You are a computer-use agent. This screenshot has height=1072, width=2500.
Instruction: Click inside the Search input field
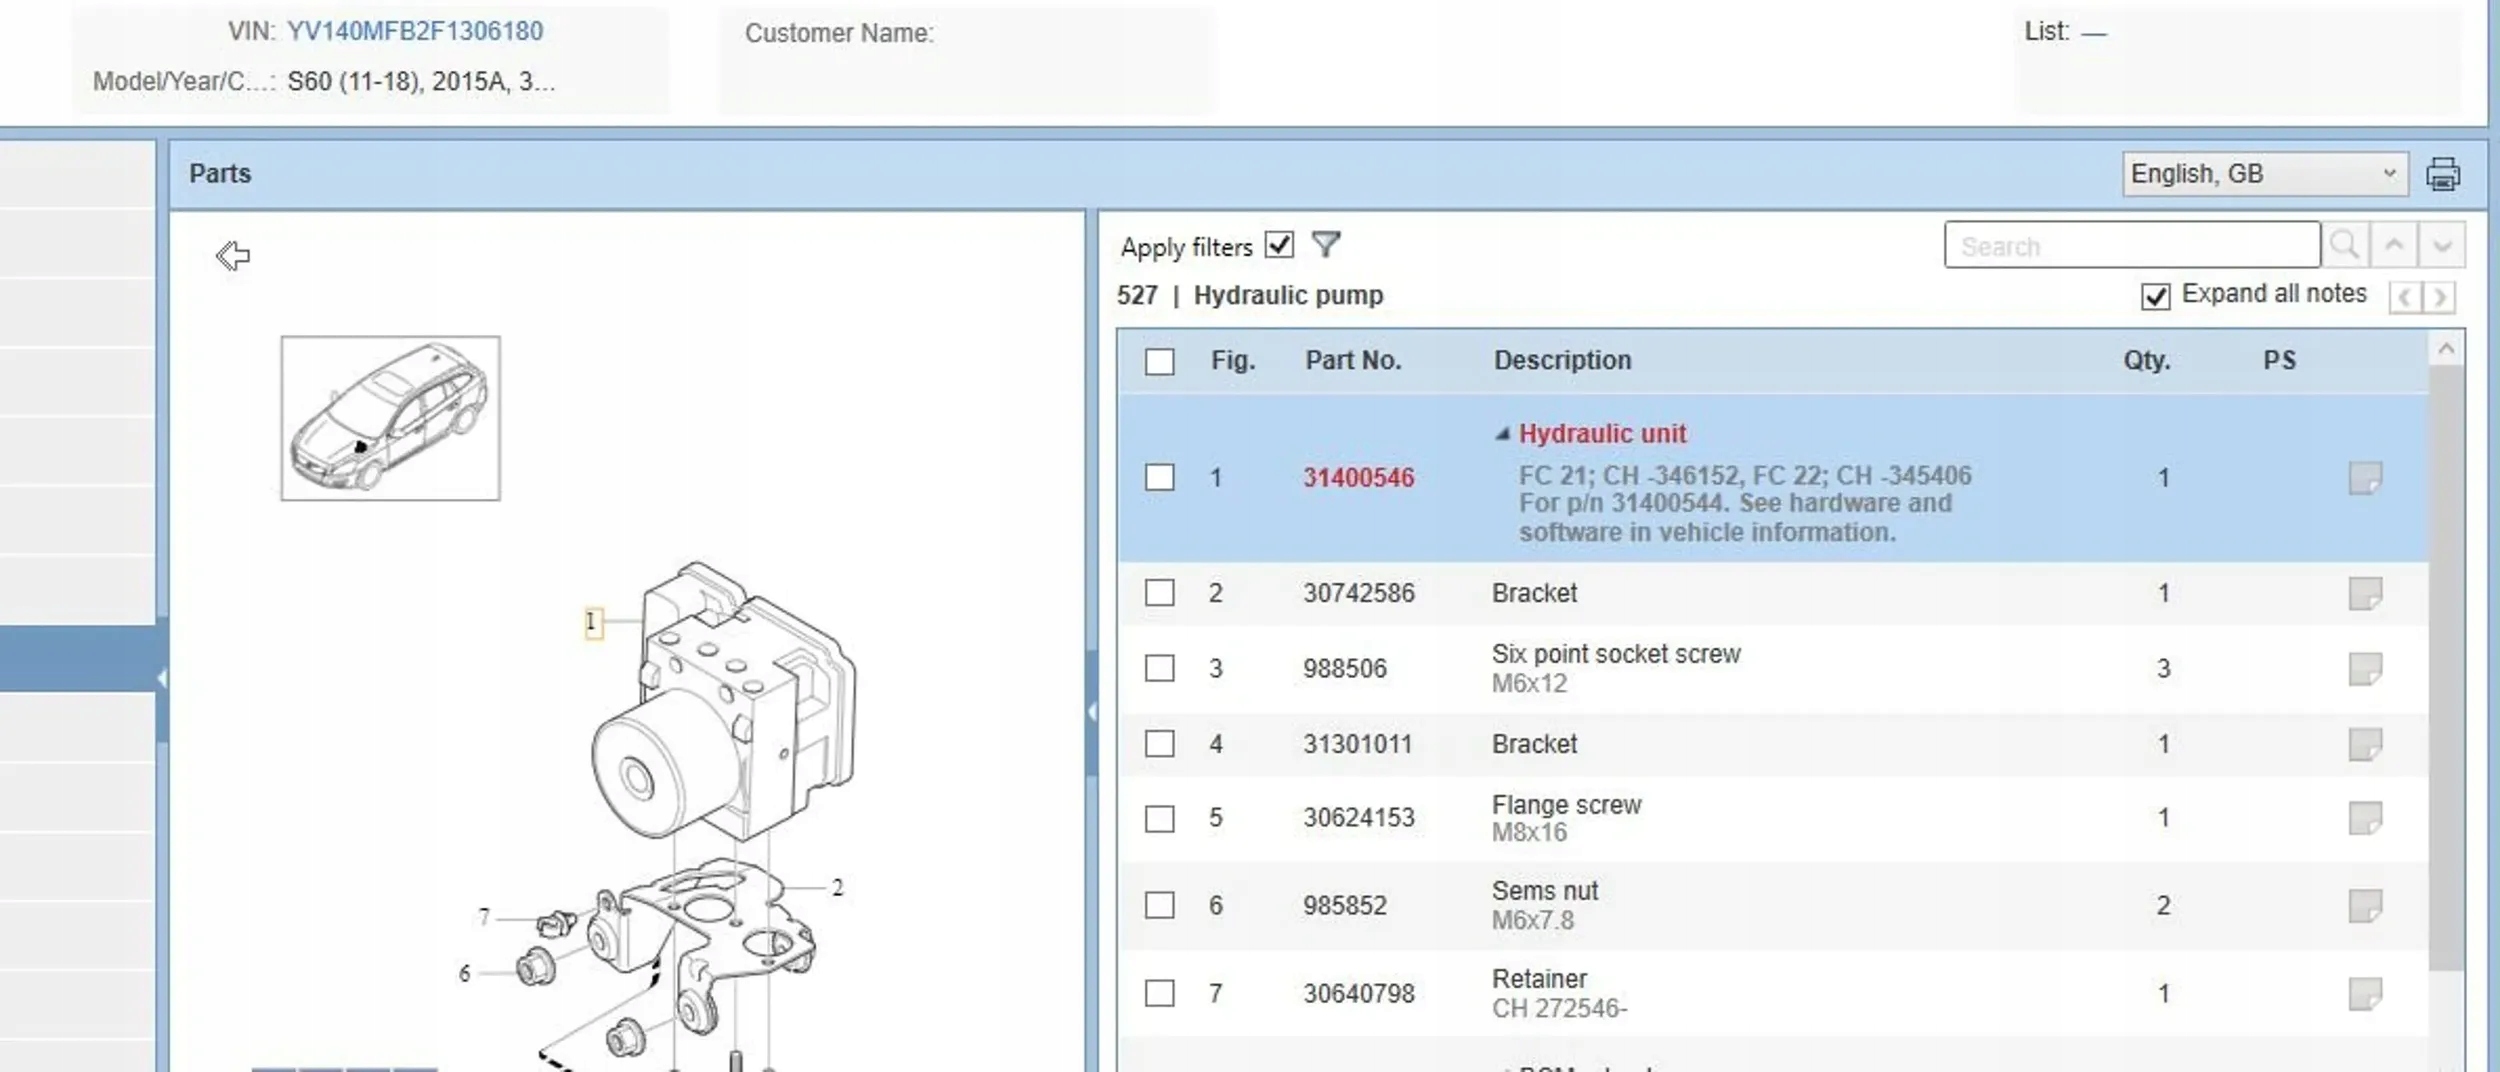pyautogui.click(x=2132, y=245)
